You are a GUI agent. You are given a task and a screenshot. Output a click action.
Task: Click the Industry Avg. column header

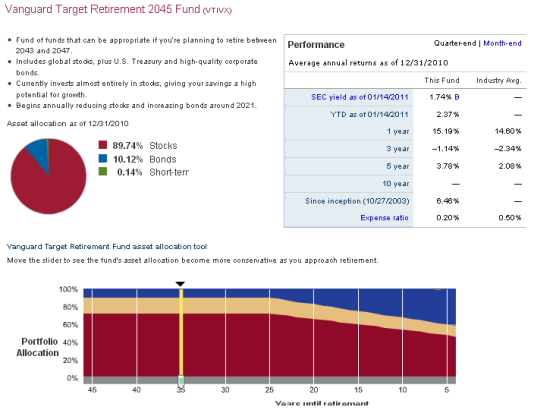click(499, 80)
